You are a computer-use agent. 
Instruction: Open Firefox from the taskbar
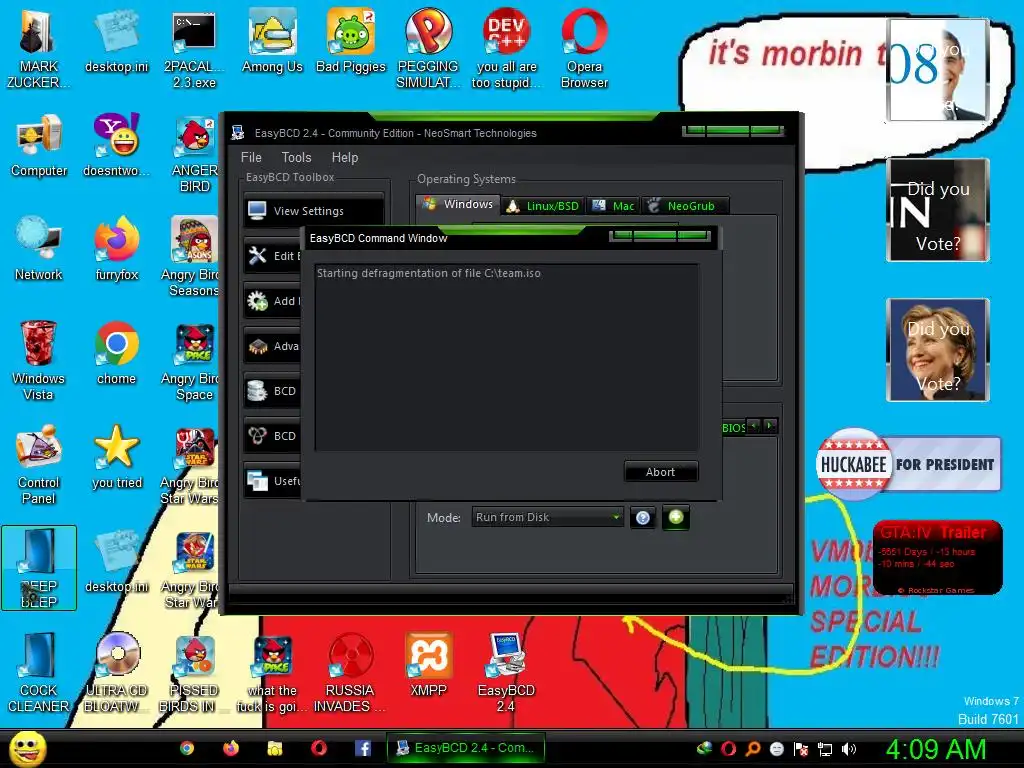click(x=231, y=748)
